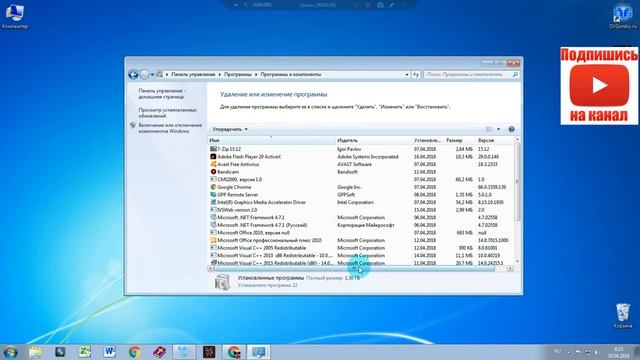Open Microsoft Word from the taskbar
640x360 pixels.
coord(109,352)
